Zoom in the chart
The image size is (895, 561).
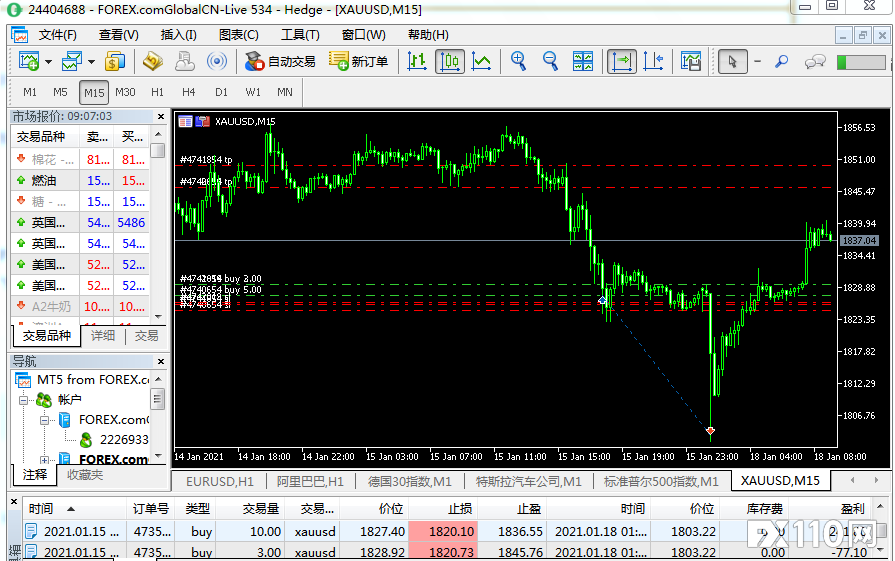click(518, 61)
